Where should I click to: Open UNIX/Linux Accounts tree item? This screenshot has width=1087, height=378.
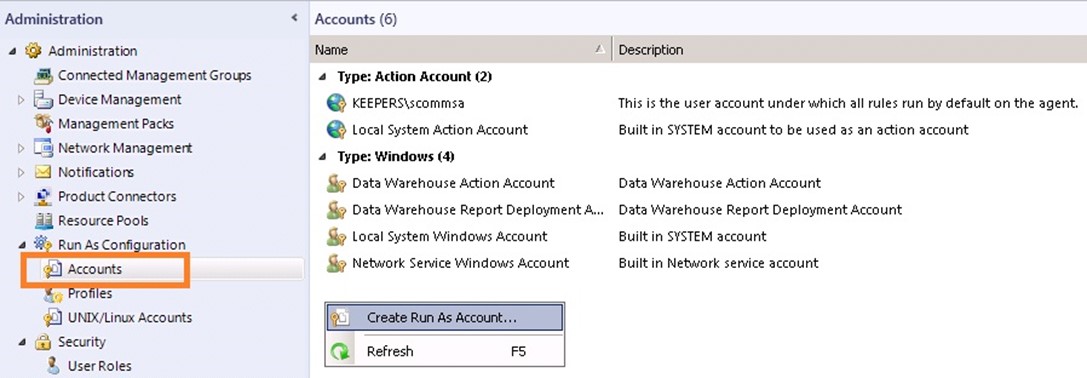point(130,318)
